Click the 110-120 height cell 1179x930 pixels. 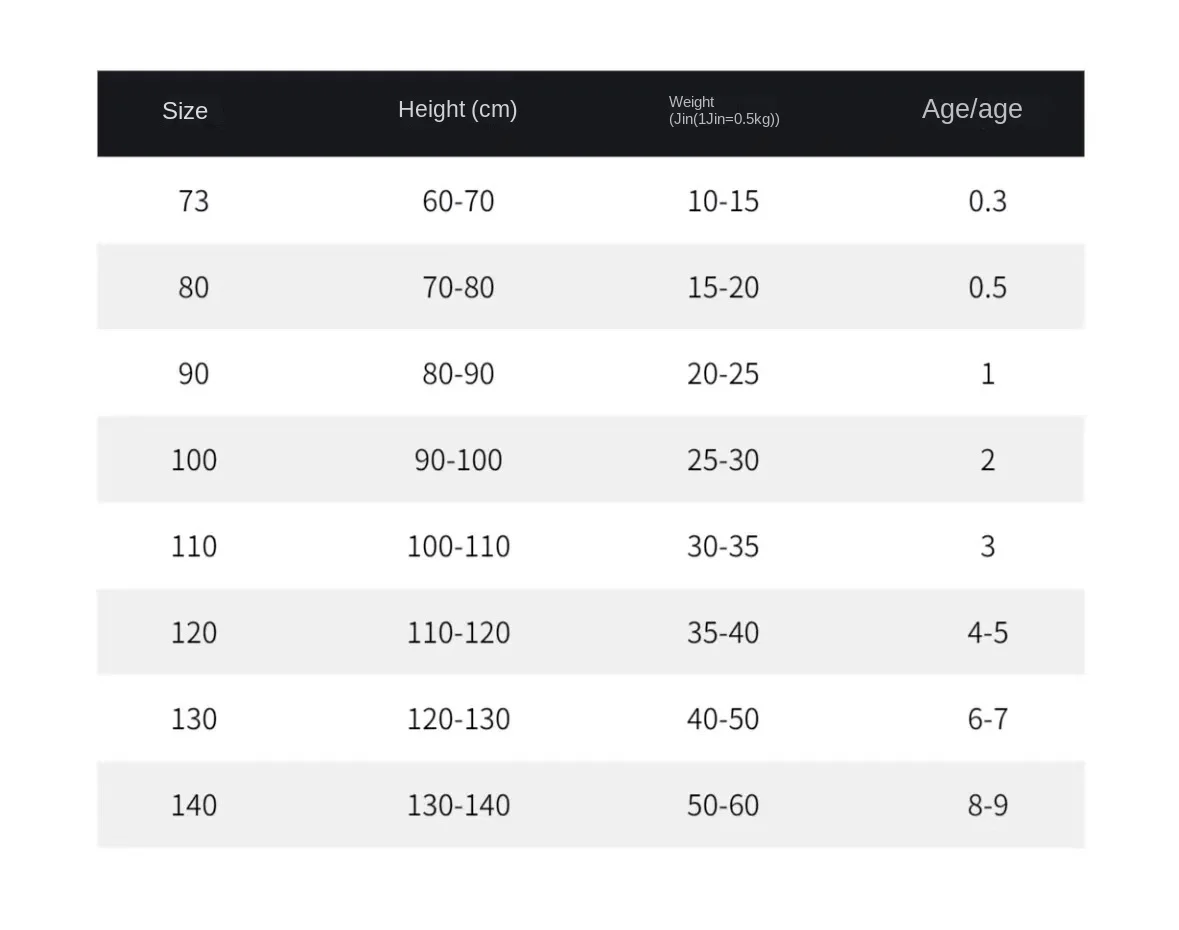tap(458, 633)
